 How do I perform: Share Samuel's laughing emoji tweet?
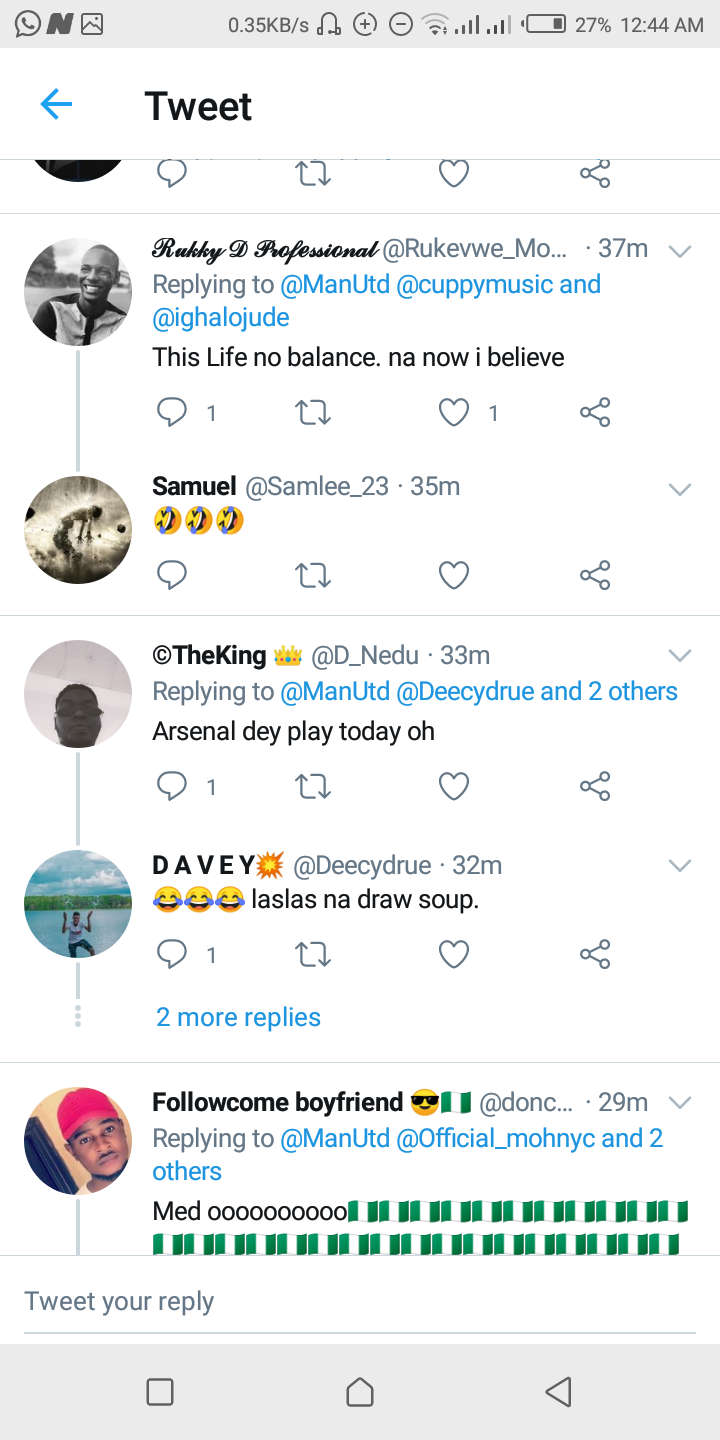pos(595,575)
